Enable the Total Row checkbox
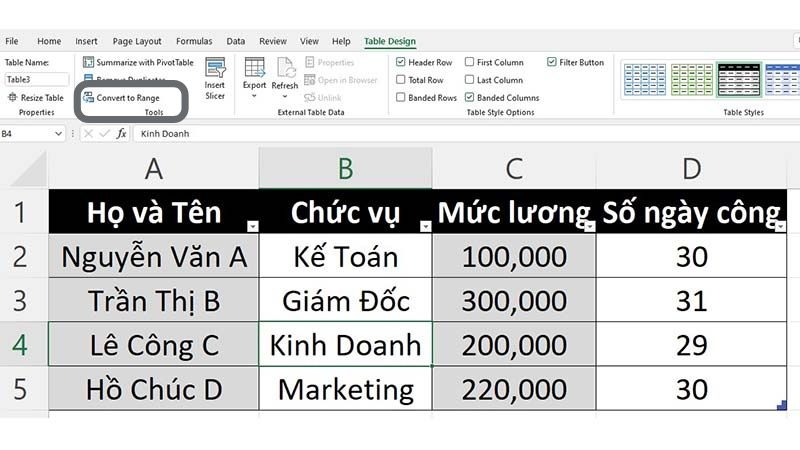 pos(401,80)
